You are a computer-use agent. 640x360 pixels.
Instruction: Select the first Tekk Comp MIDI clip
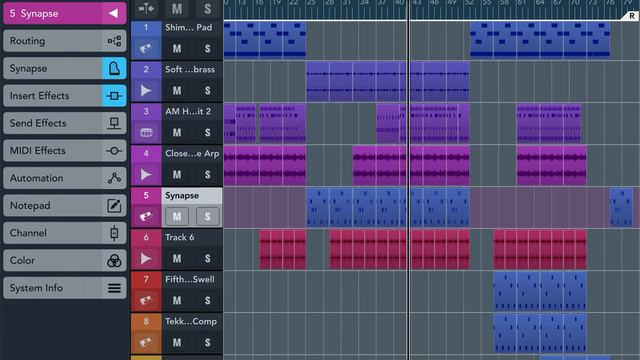point(505,333)
